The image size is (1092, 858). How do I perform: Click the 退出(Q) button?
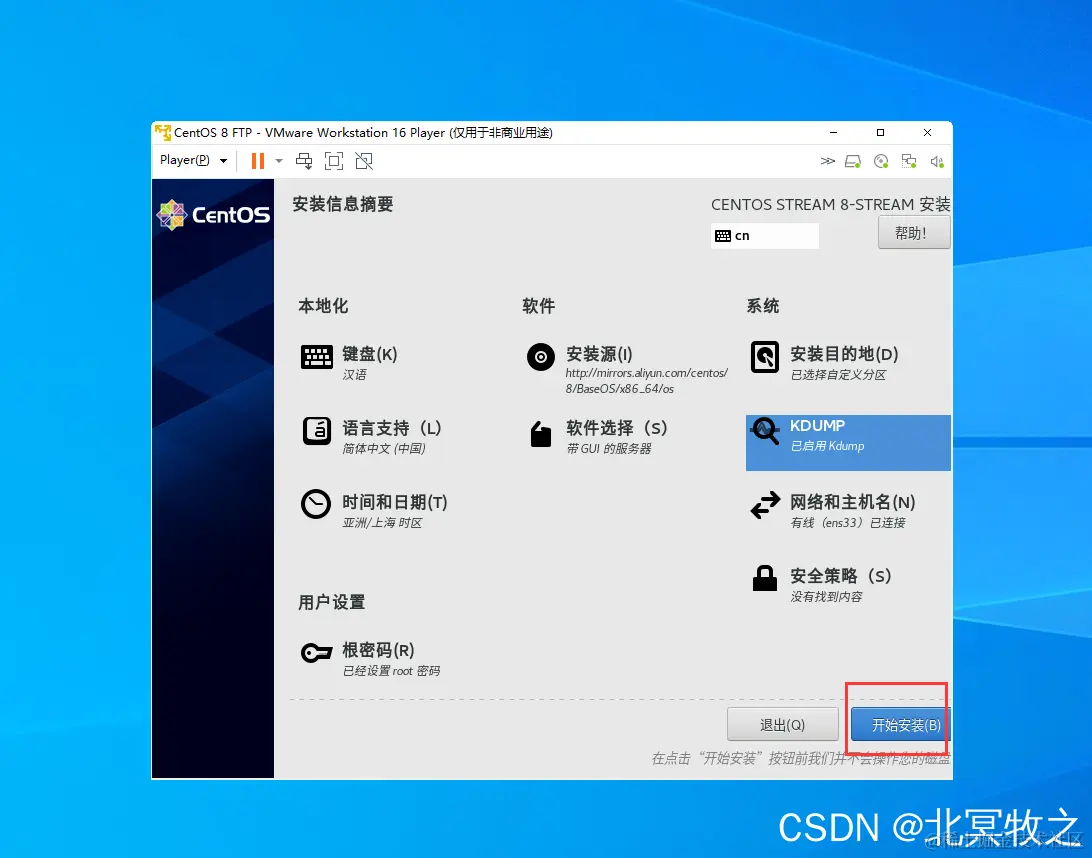[782, 725]
